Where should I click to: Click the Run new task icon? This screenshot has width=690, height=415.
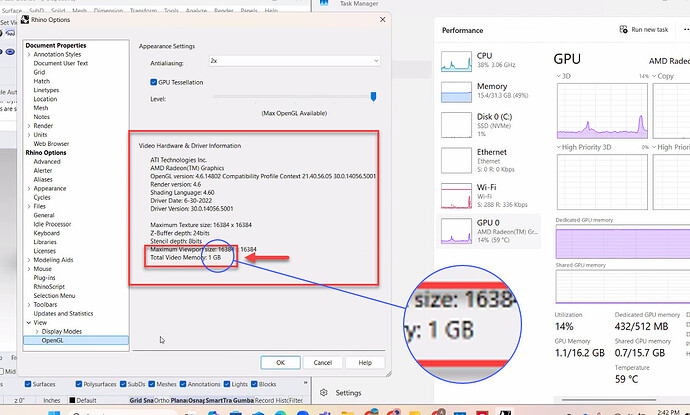(623, 29)
